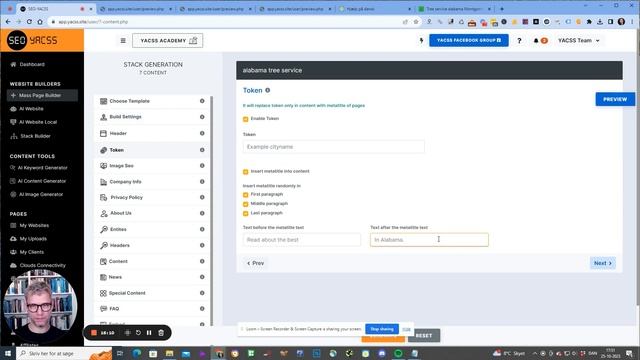
Task: Click the YACSS ACADEMY button
Action: pos(167,40)
